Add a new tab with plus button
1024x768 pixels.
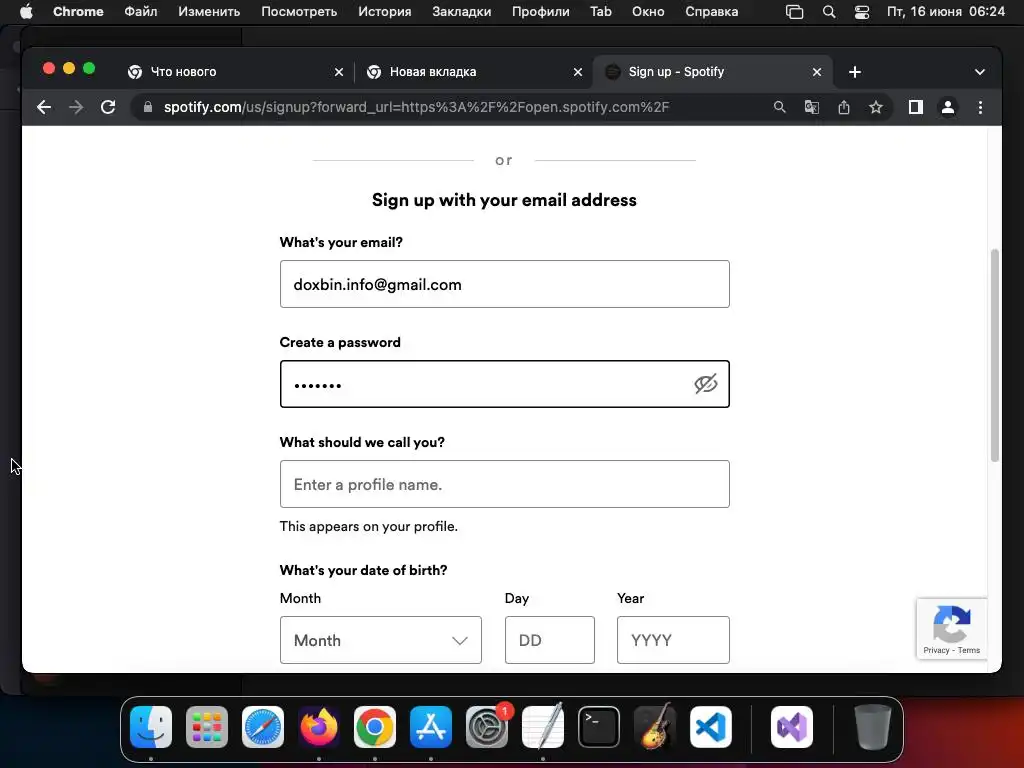pos(854,72)
